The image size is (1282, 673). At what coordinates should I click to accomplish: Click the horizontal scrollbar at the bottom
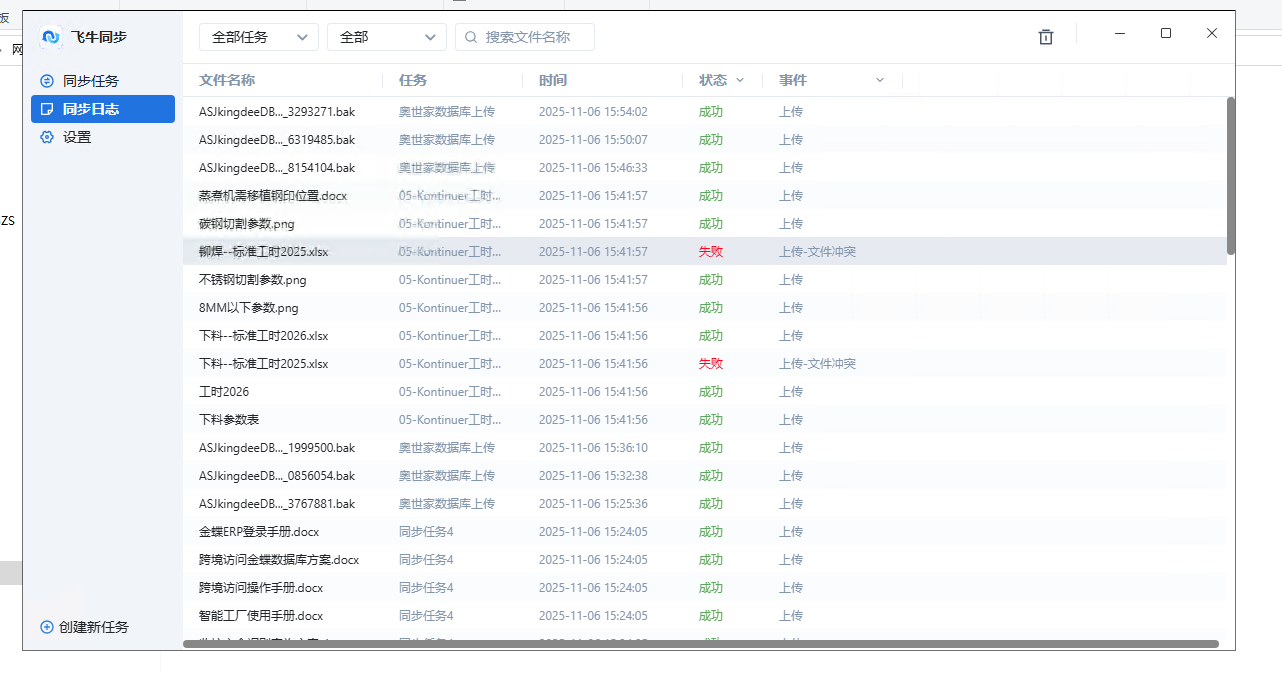click(x=700, y=644)
